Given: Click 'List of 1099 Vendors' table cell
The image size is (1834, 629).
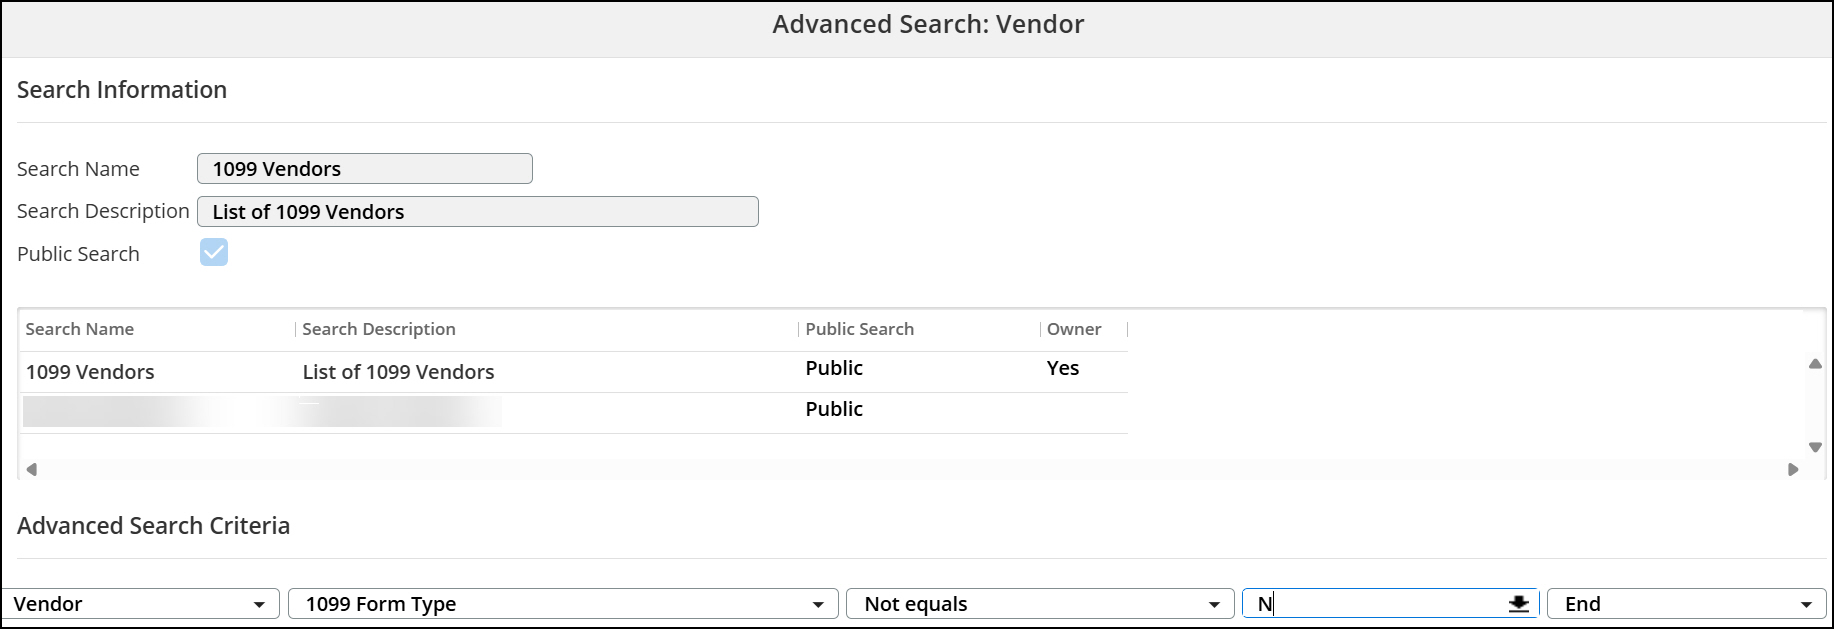Looking at the screenshot, I should tap(398, 372).
